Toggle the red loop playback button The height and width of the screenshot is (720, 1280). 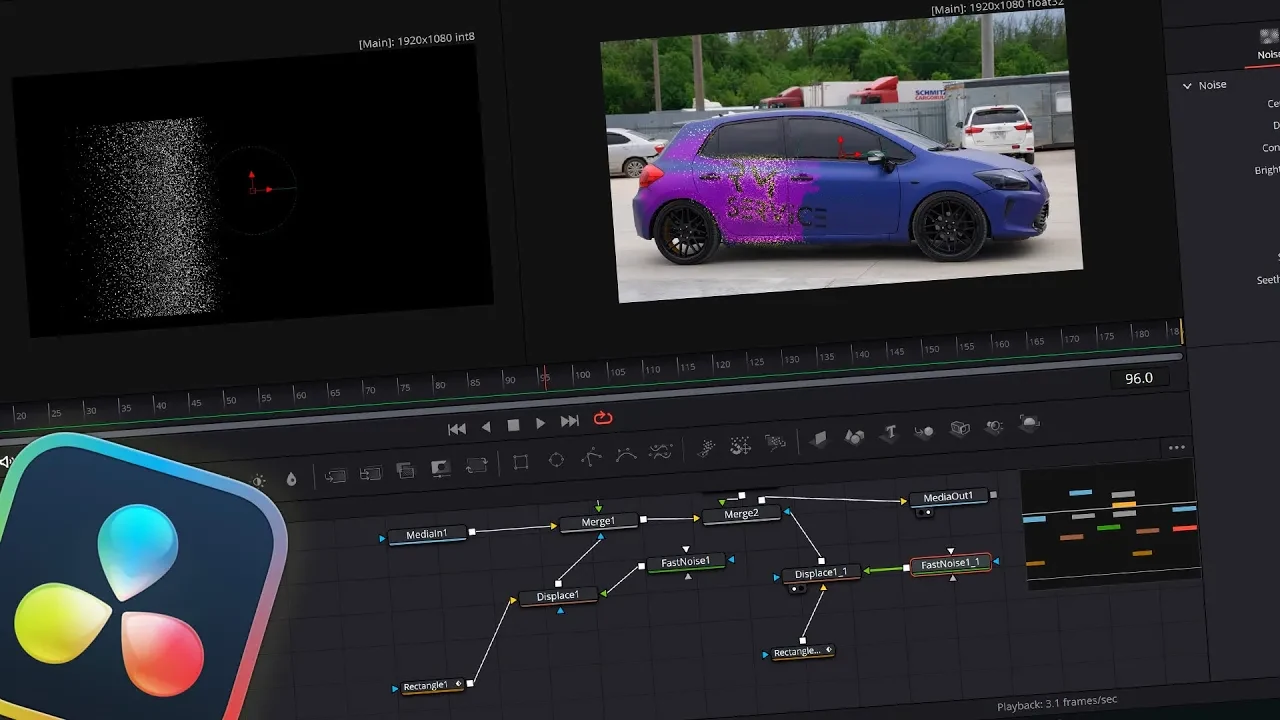click(602, 419)
